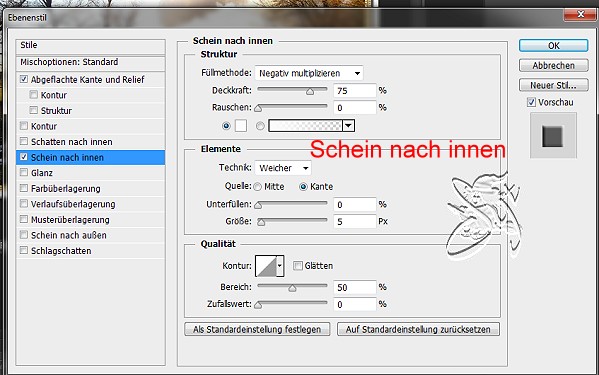Click the Bereich range slider handle
This screenshot has width=599, height=375.
(292, 288)
